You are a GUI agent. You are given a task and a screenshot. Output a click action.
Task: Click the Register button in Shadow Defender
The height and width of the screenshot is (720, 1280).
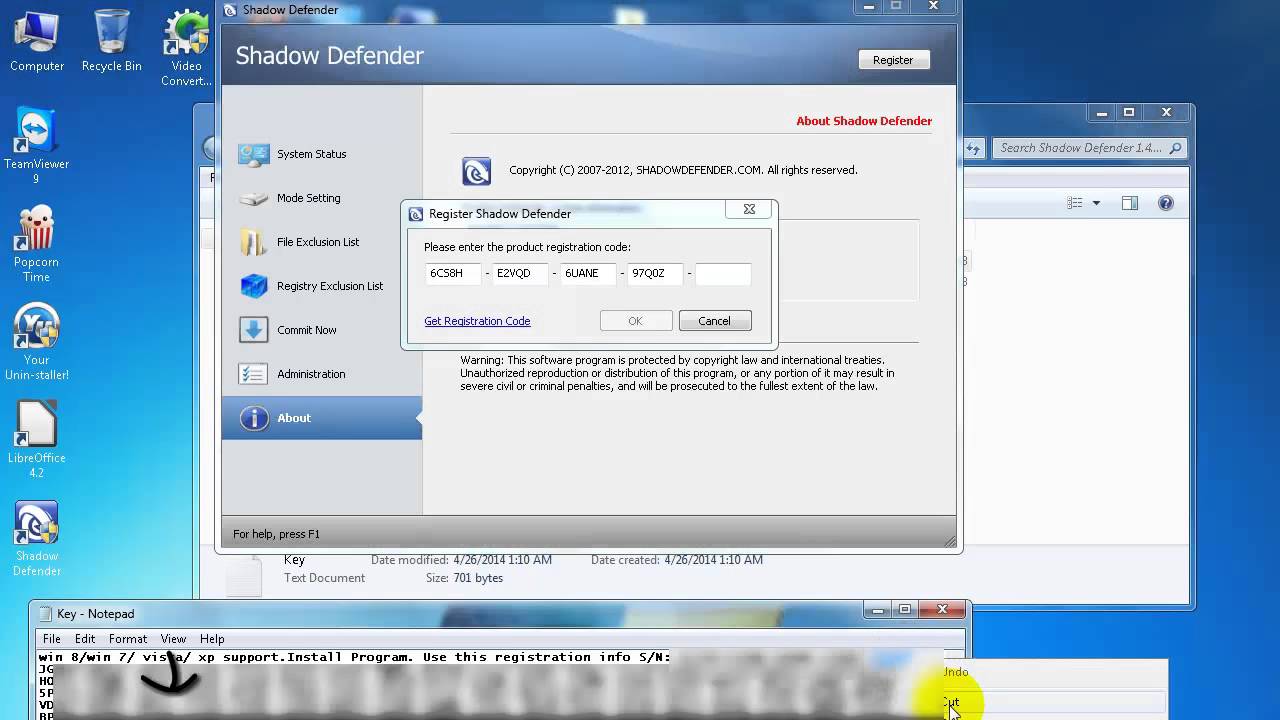[893, 60]
